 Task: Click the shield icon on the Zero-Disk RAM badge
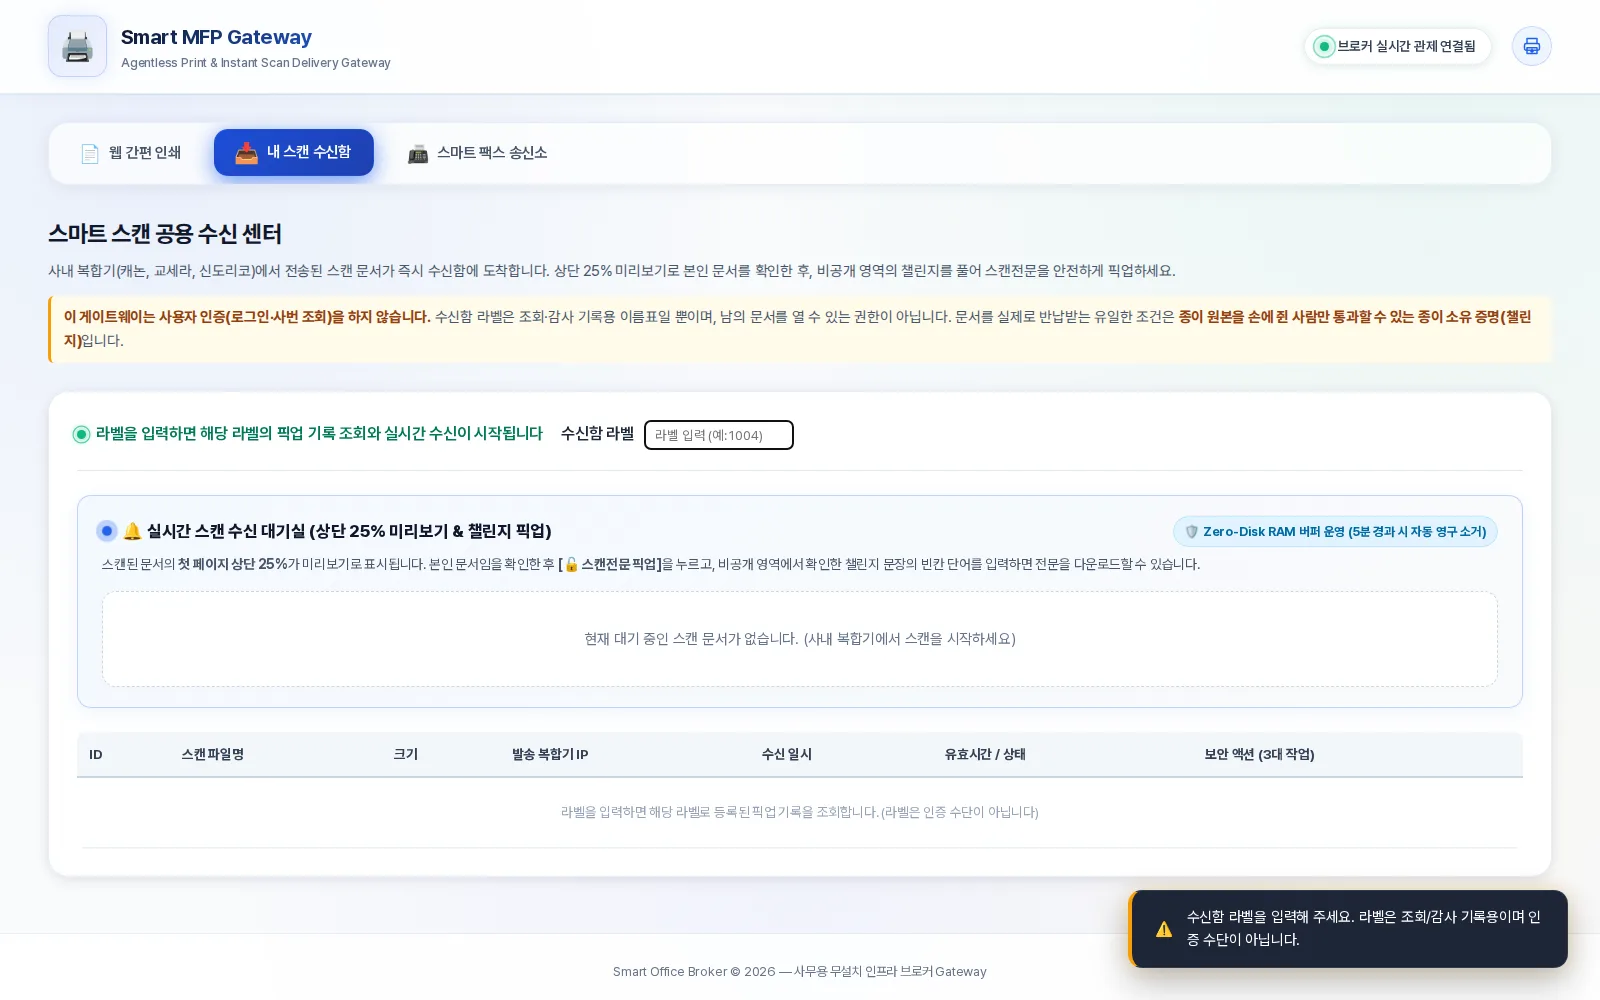tap(1191, 532)
